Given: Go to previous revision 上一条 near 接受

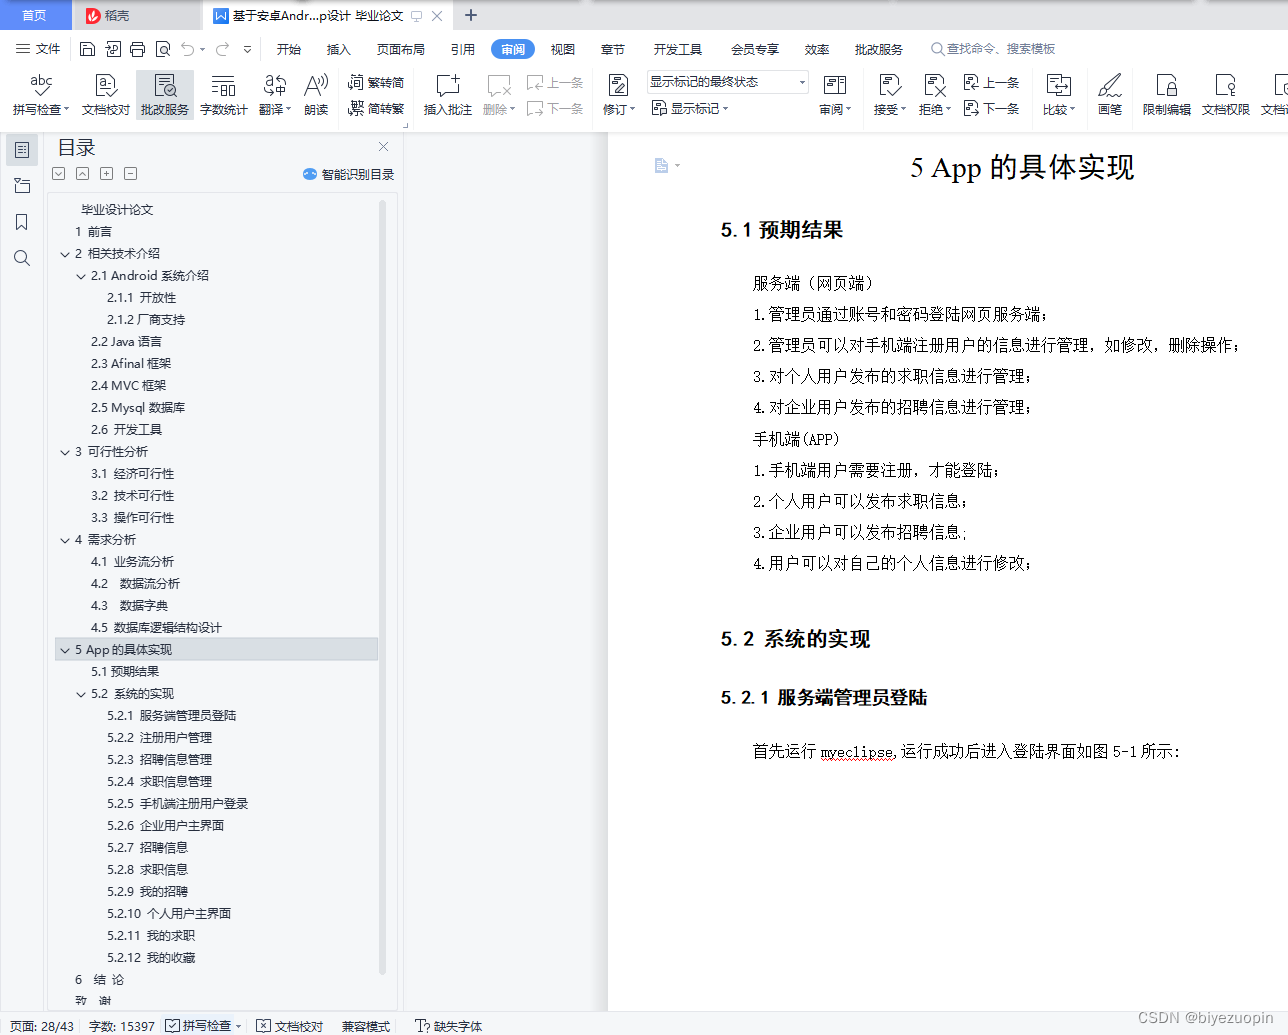Looking at the screenshot, I should [x=991, y=83].
